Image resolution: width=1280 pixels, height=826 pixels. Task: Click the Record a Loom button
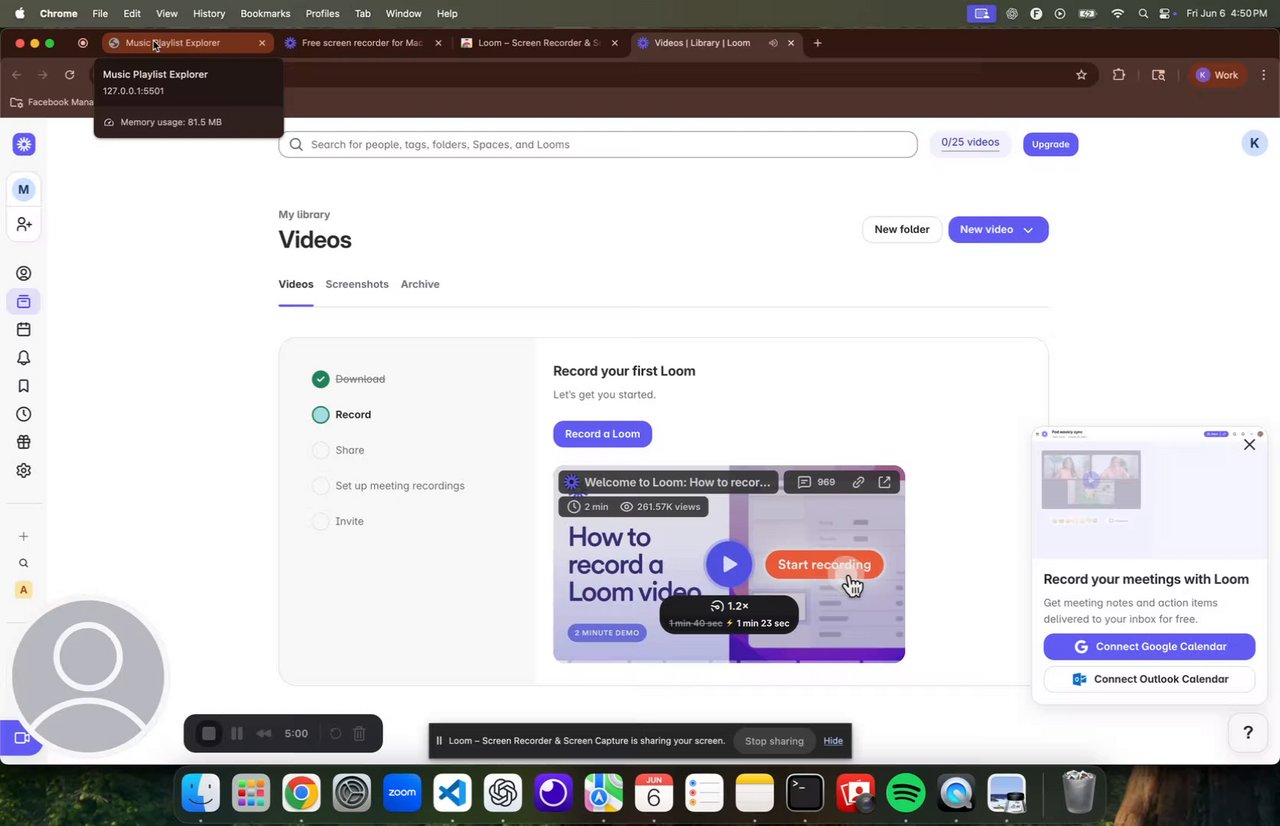602,434
